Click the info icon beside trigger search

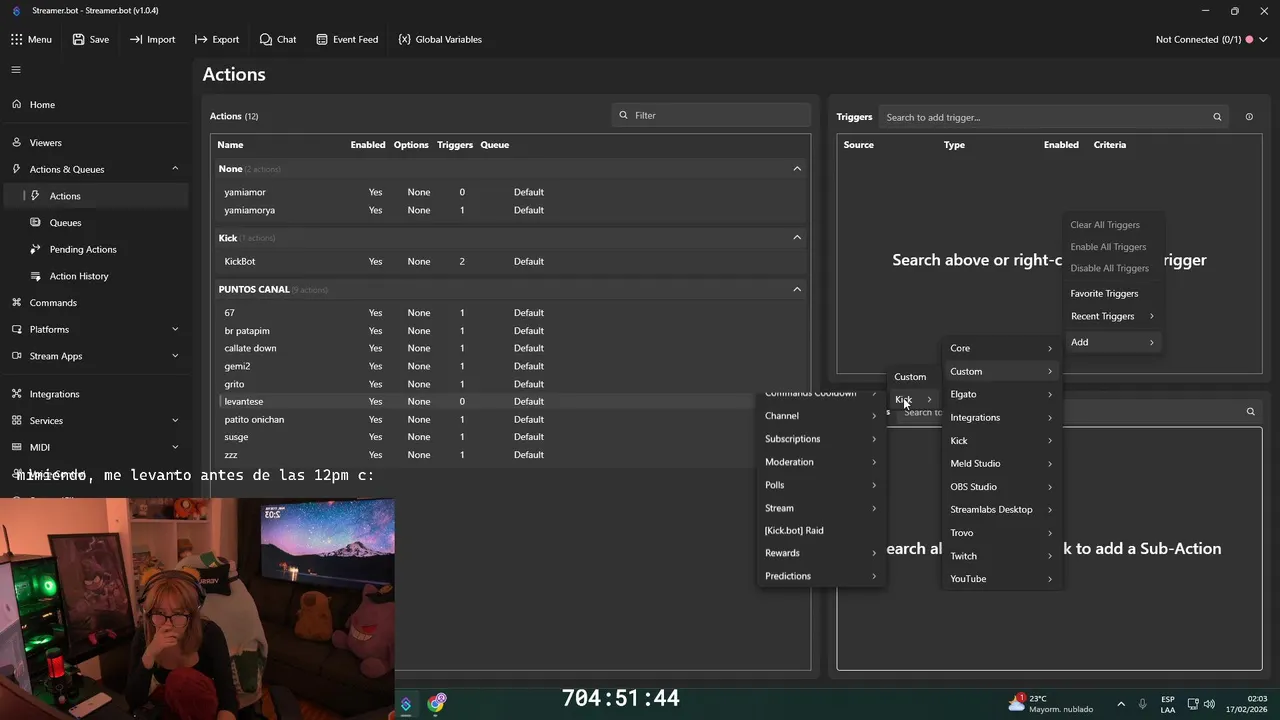[x=1249, y=117]
